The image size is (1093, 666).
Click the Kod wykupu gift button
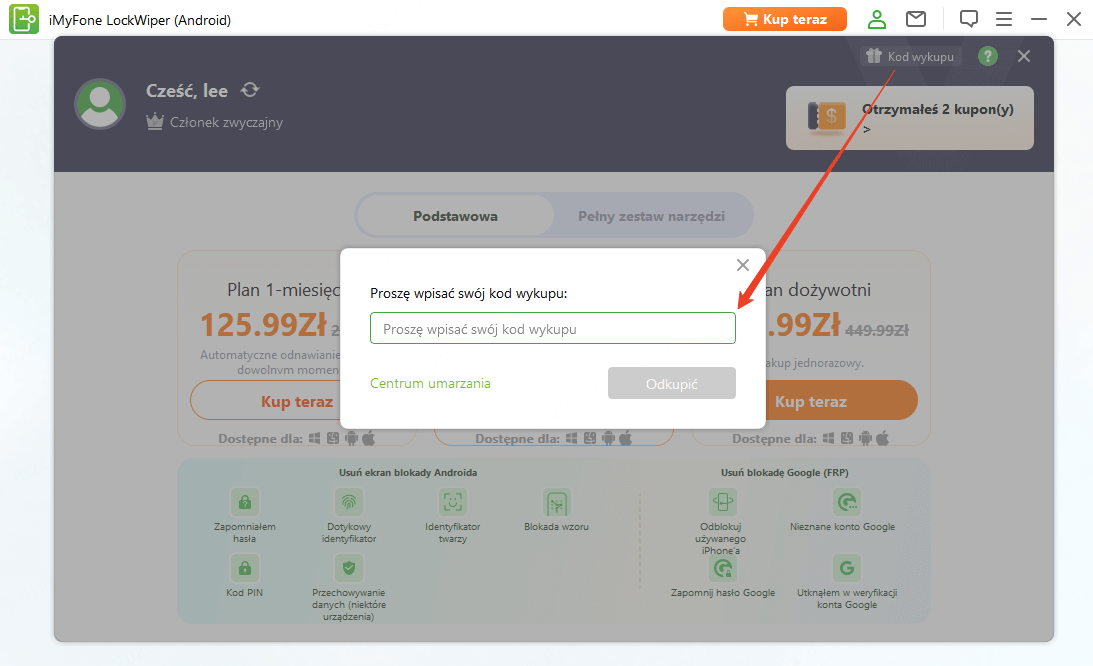(910, 56)
